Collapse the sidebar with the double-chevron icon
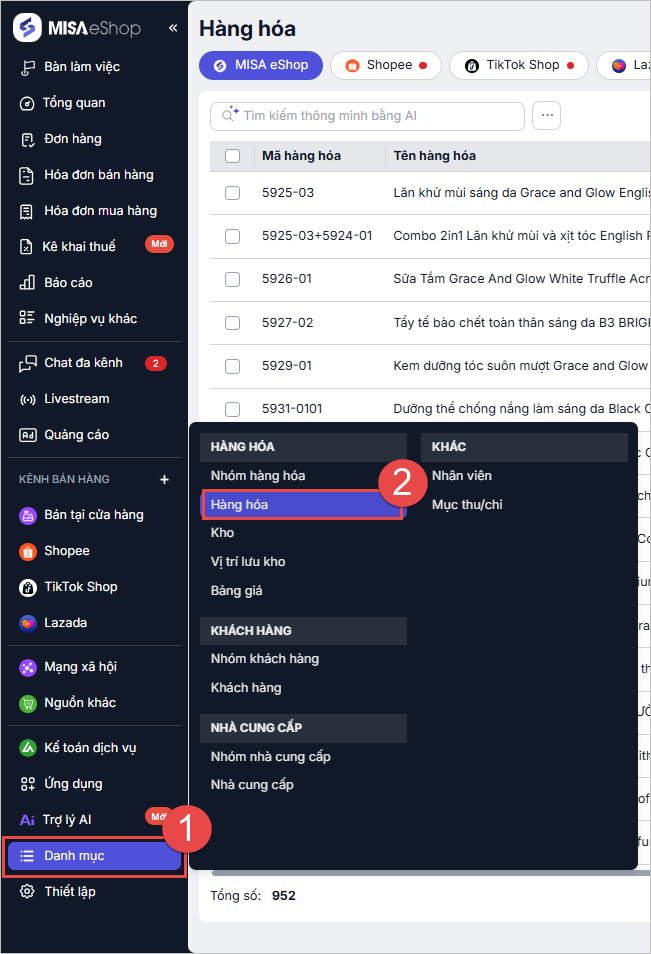This screenshot has width=651, height=954. pyautogui.click(x=173, y=28)
